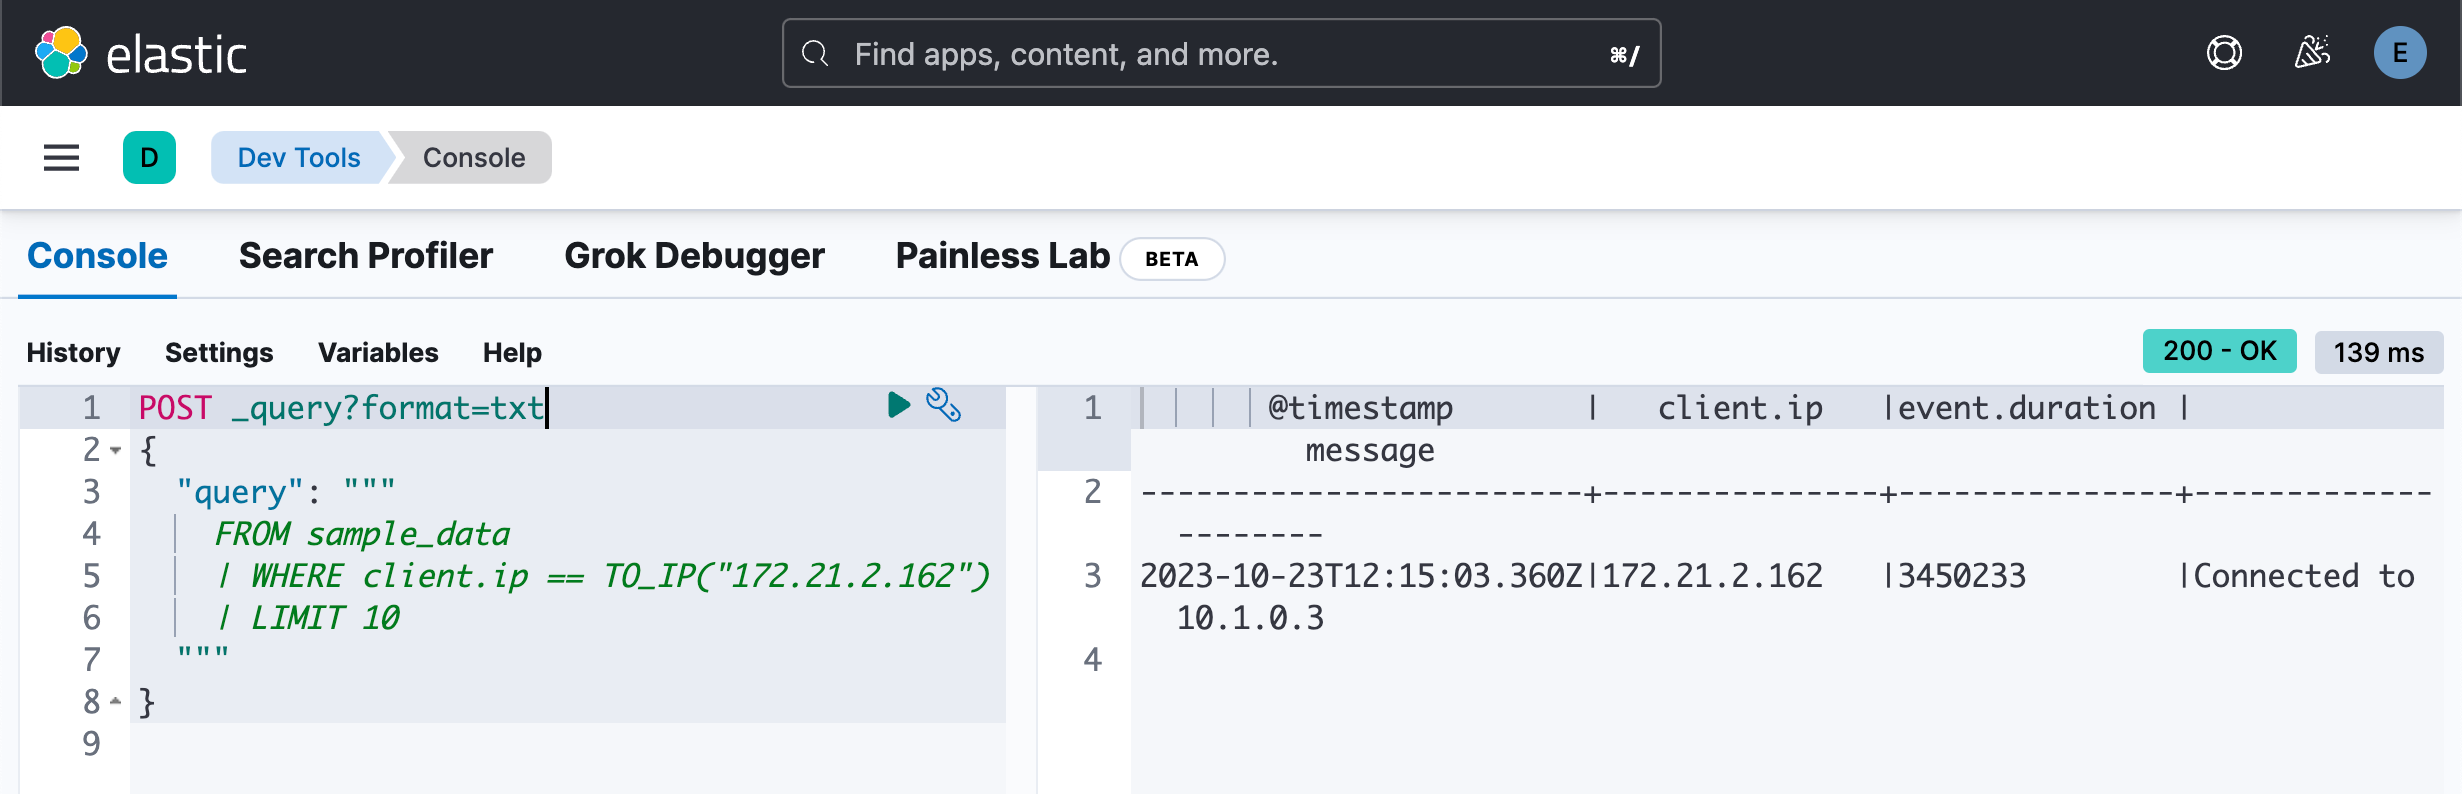Image resolution: width=2462 pixels, height=794 pixels.
Task: Open console Settings
Action: [219, 353]
